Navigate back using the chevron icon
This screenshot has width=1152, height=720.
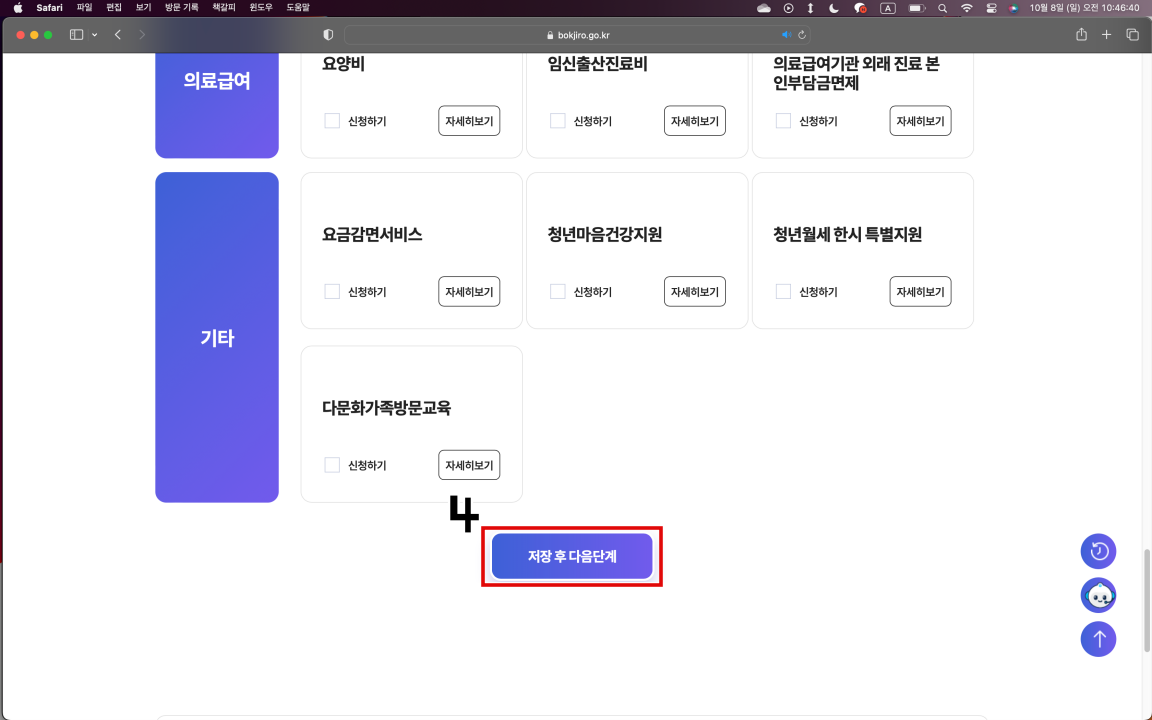pyautogui.click(x=117, y=33)
